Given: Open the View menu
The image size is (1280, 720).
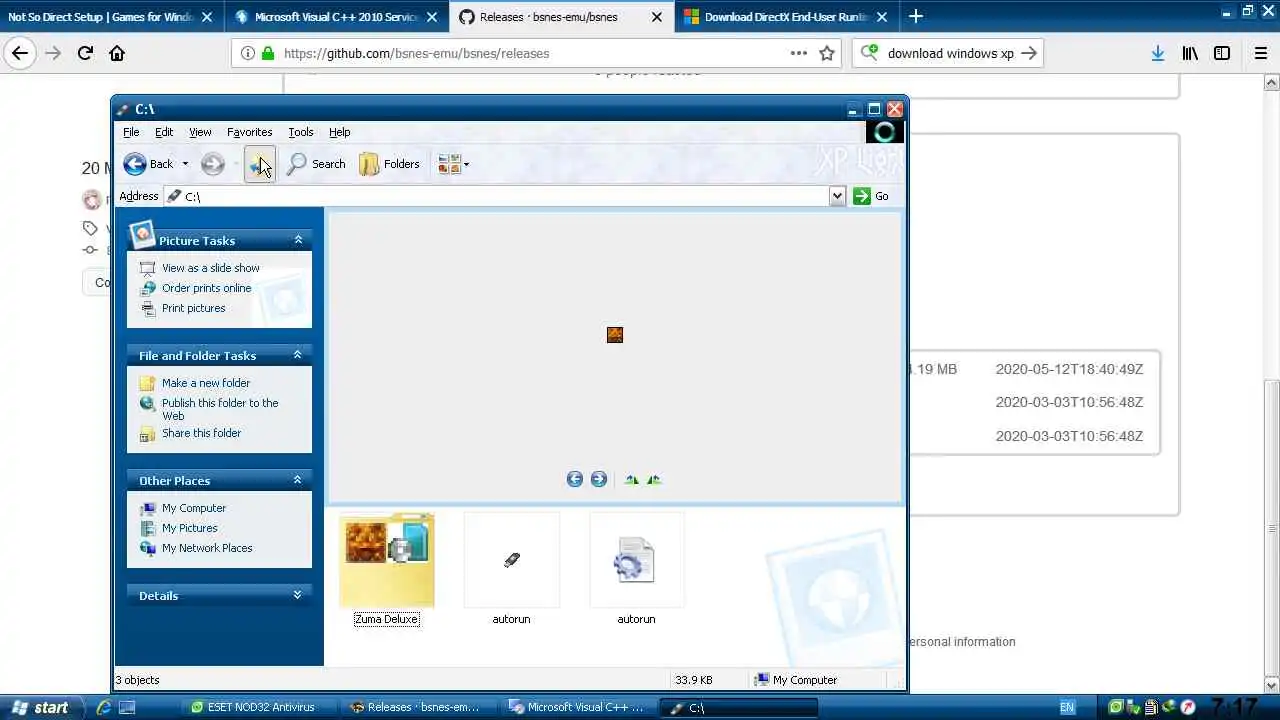Looking at the screenshot, I should click(x=200, y=132).
